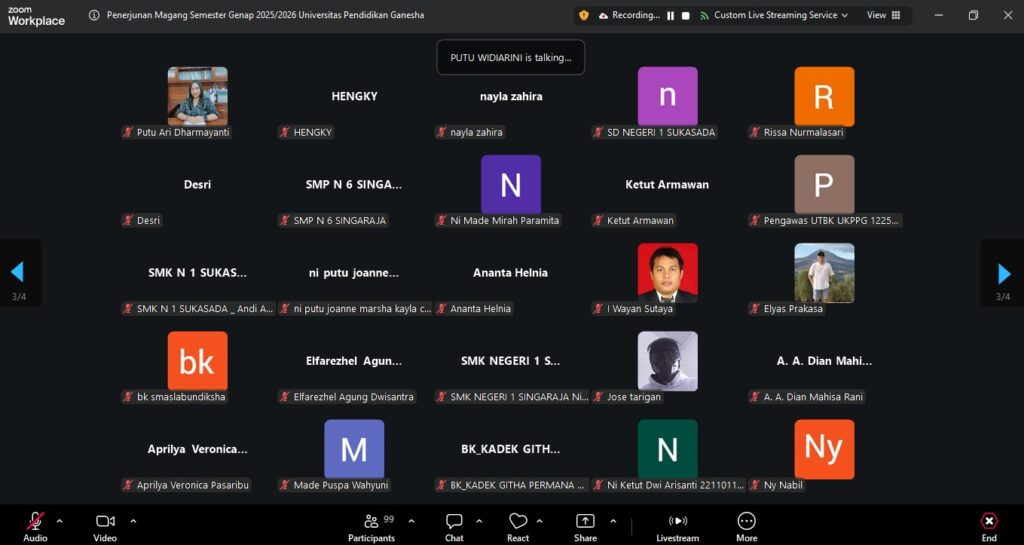Image resolution: width=1024 pixels, height=545 pixels.
Task: Open the Livestream options
Action: point(677,521)
